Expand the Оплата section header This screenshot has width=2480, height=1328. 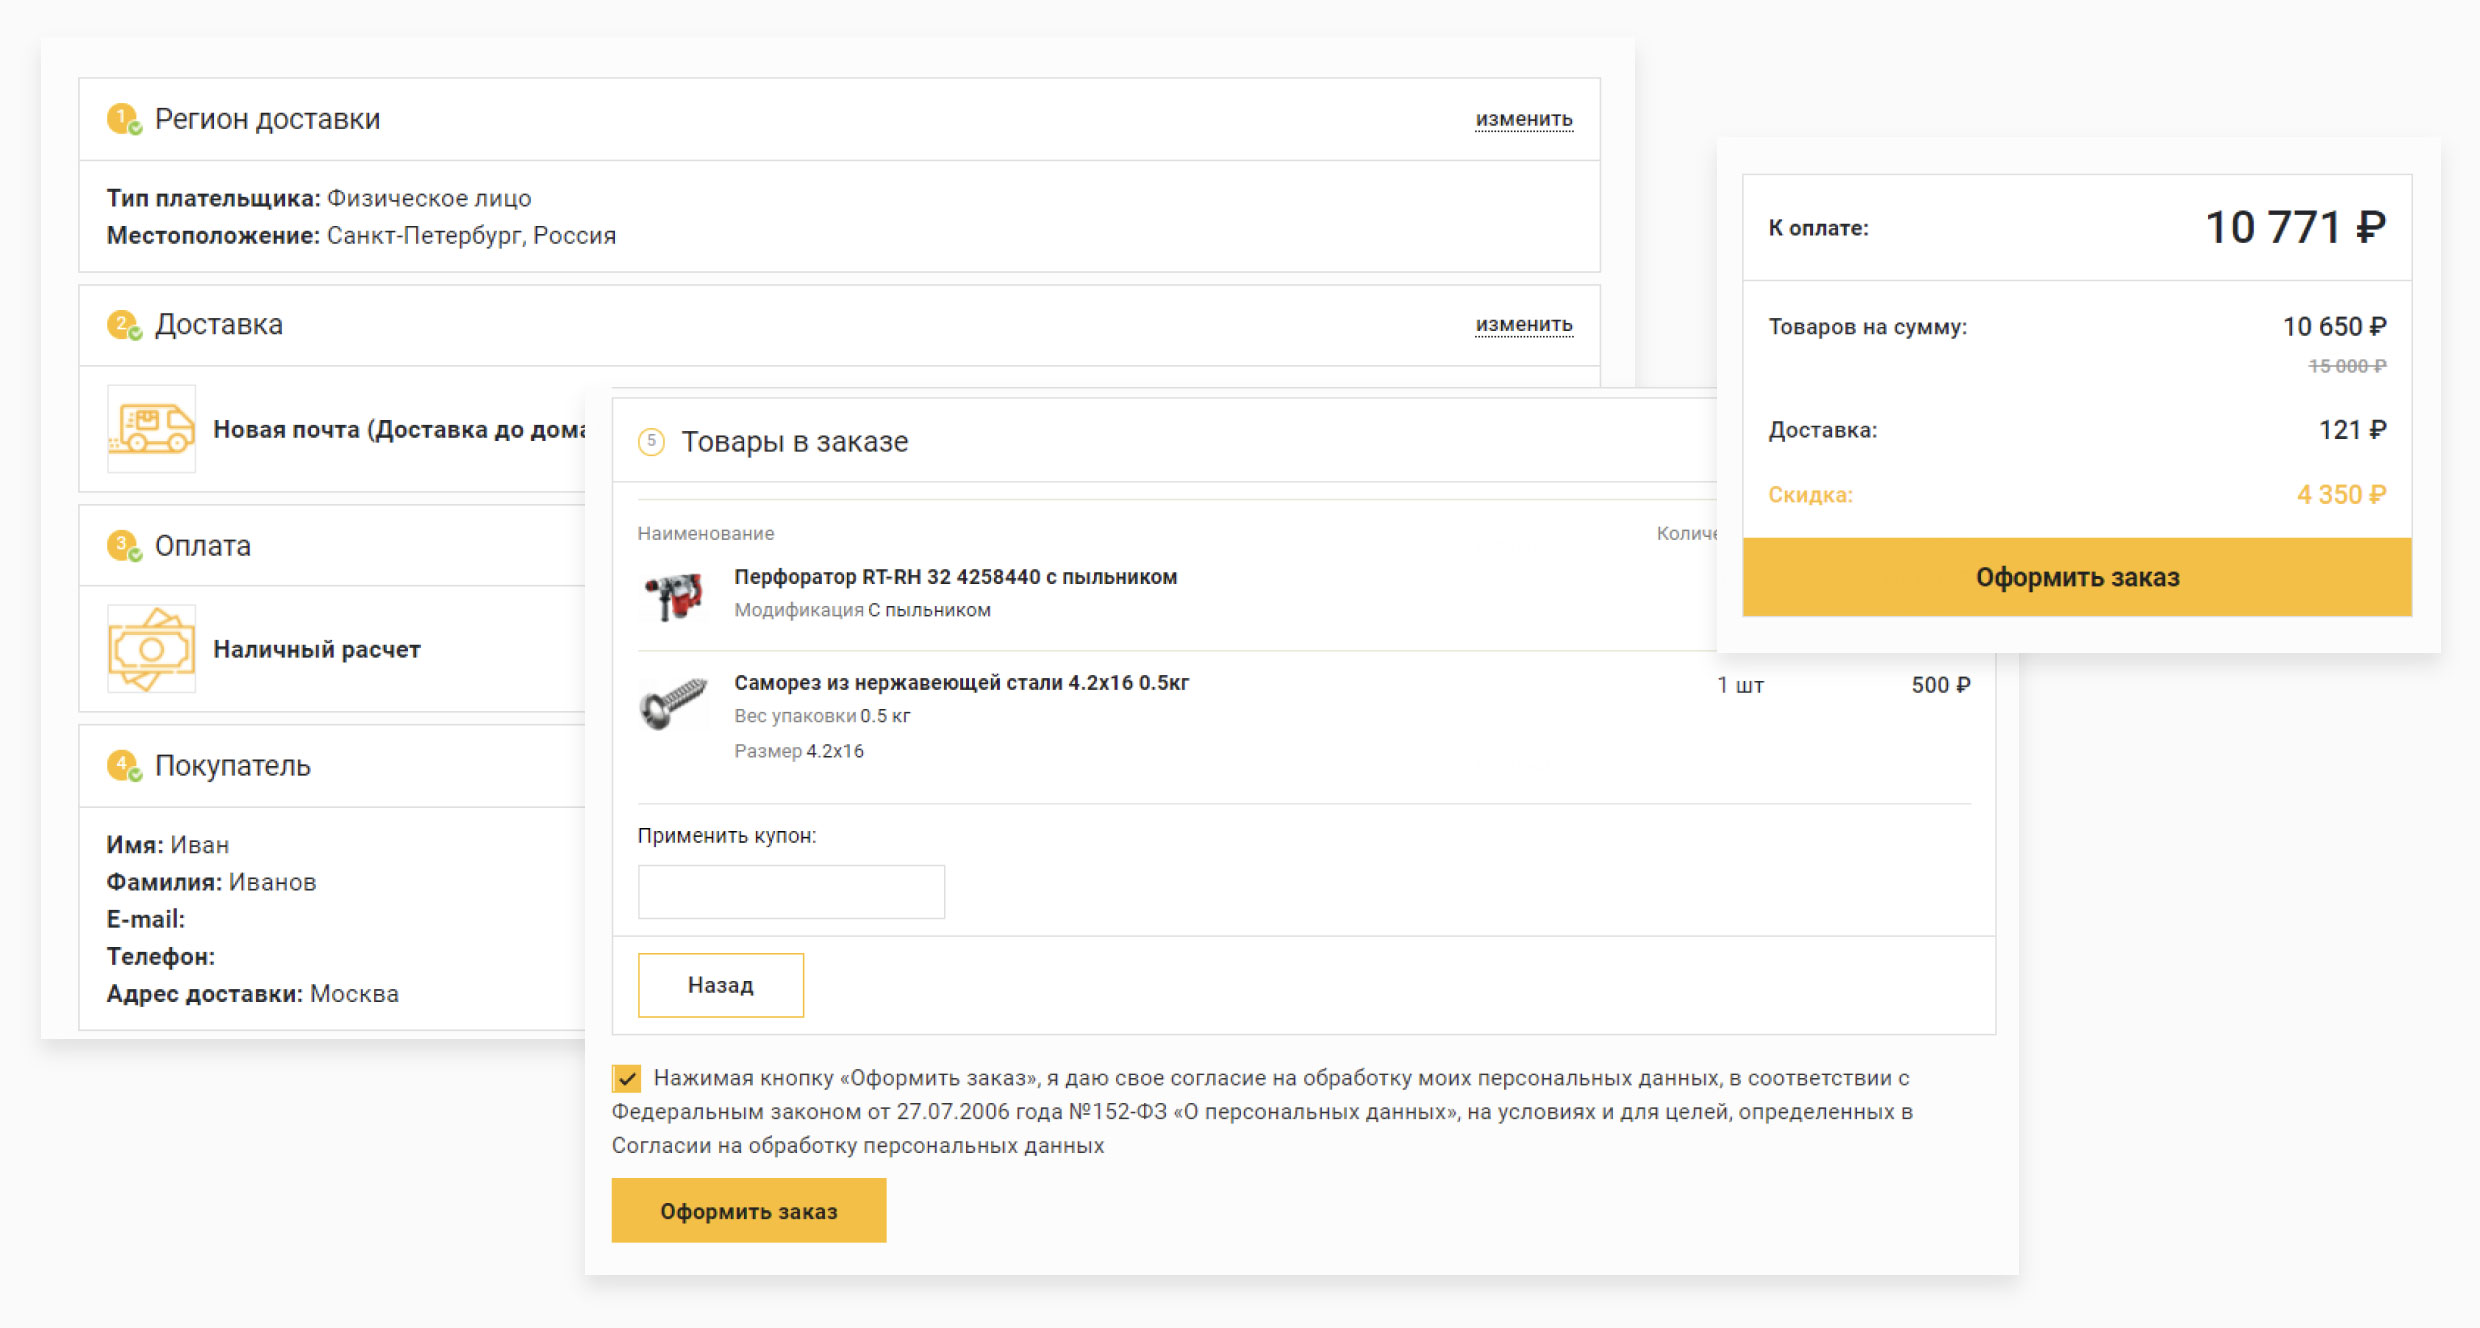point(203,546)
